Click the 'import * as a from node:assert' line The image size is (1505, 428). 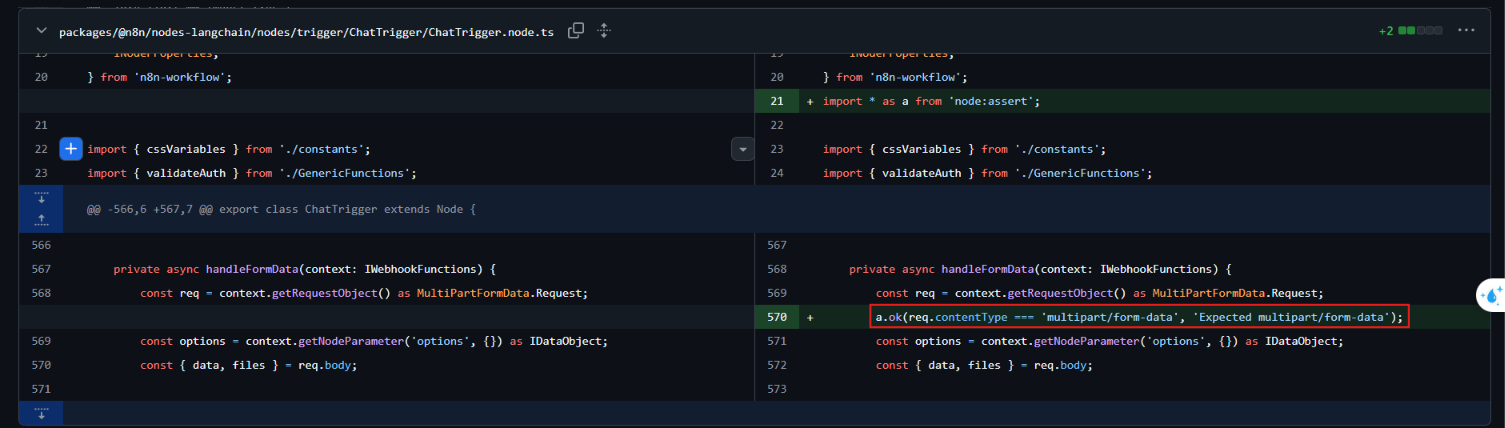coord(932,101)
